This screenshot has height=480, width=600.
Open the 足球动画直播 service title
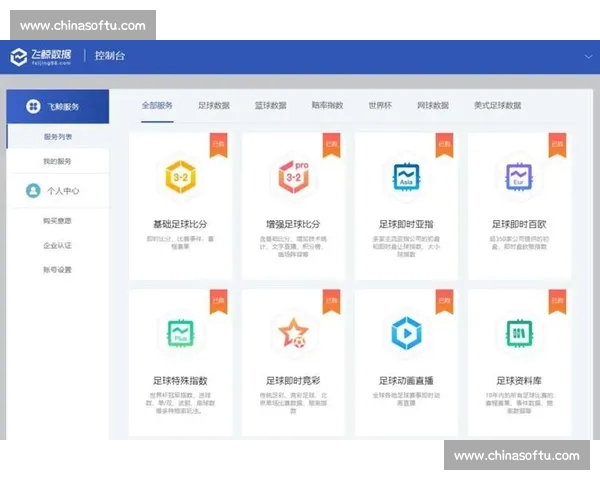point(406,381)
